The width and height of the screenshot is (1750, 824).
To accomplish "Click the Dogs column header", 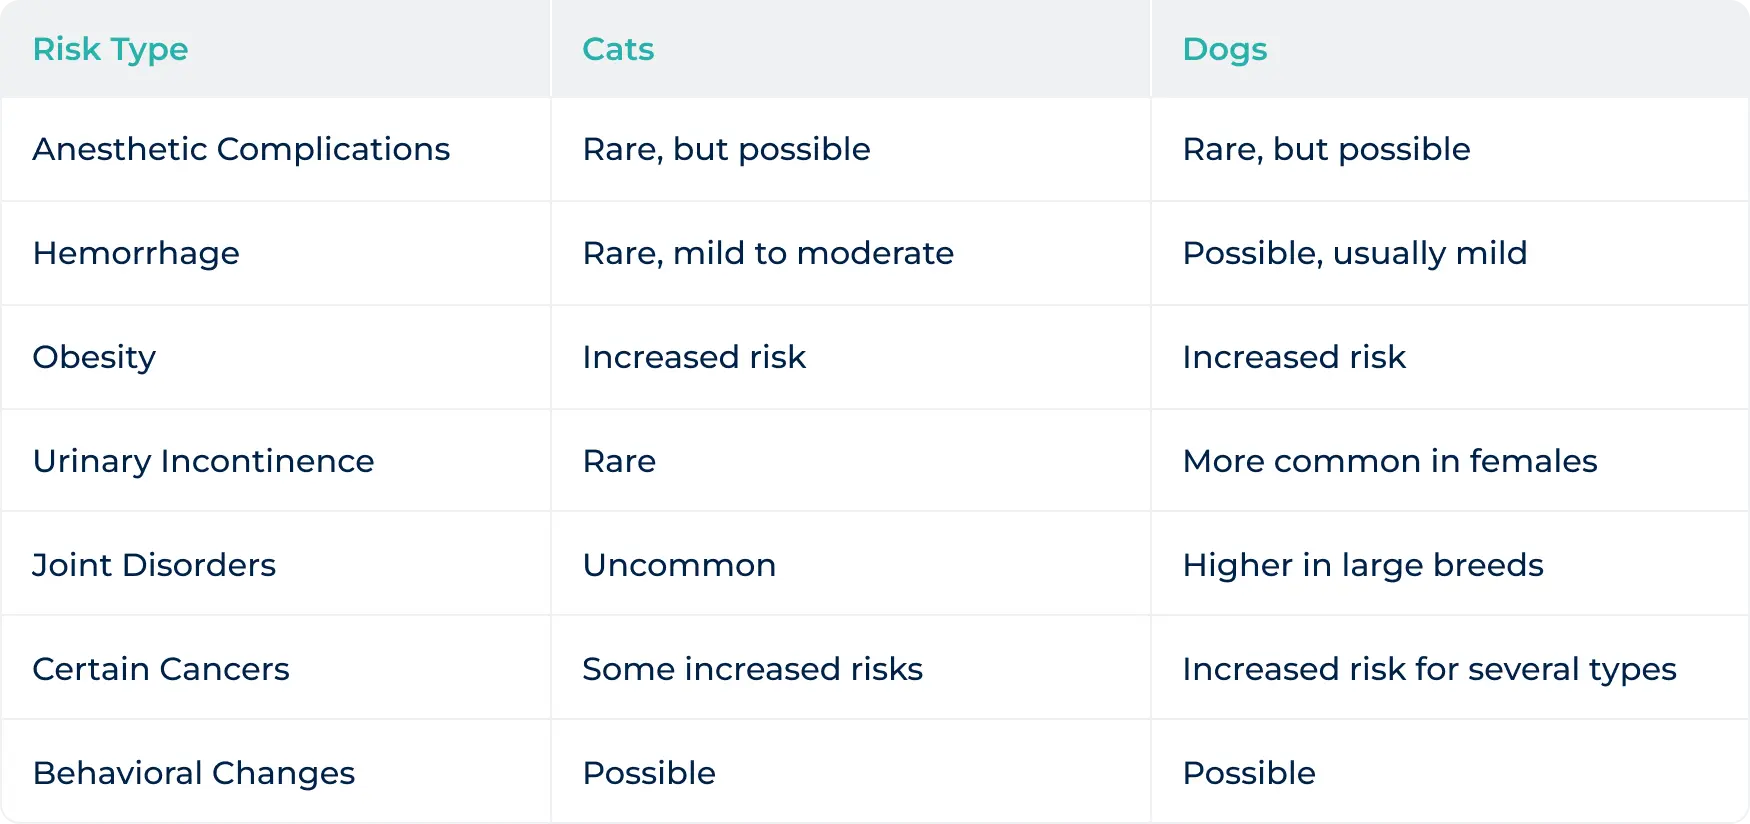I will click(x=1224, y=49).
